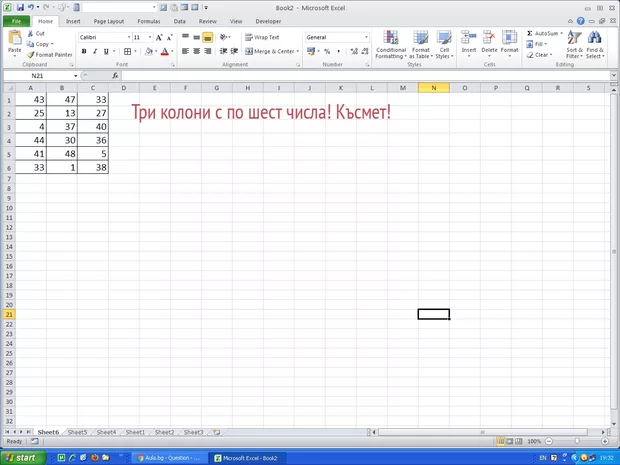Open the Merge & Center dropdown arrow

298,51
